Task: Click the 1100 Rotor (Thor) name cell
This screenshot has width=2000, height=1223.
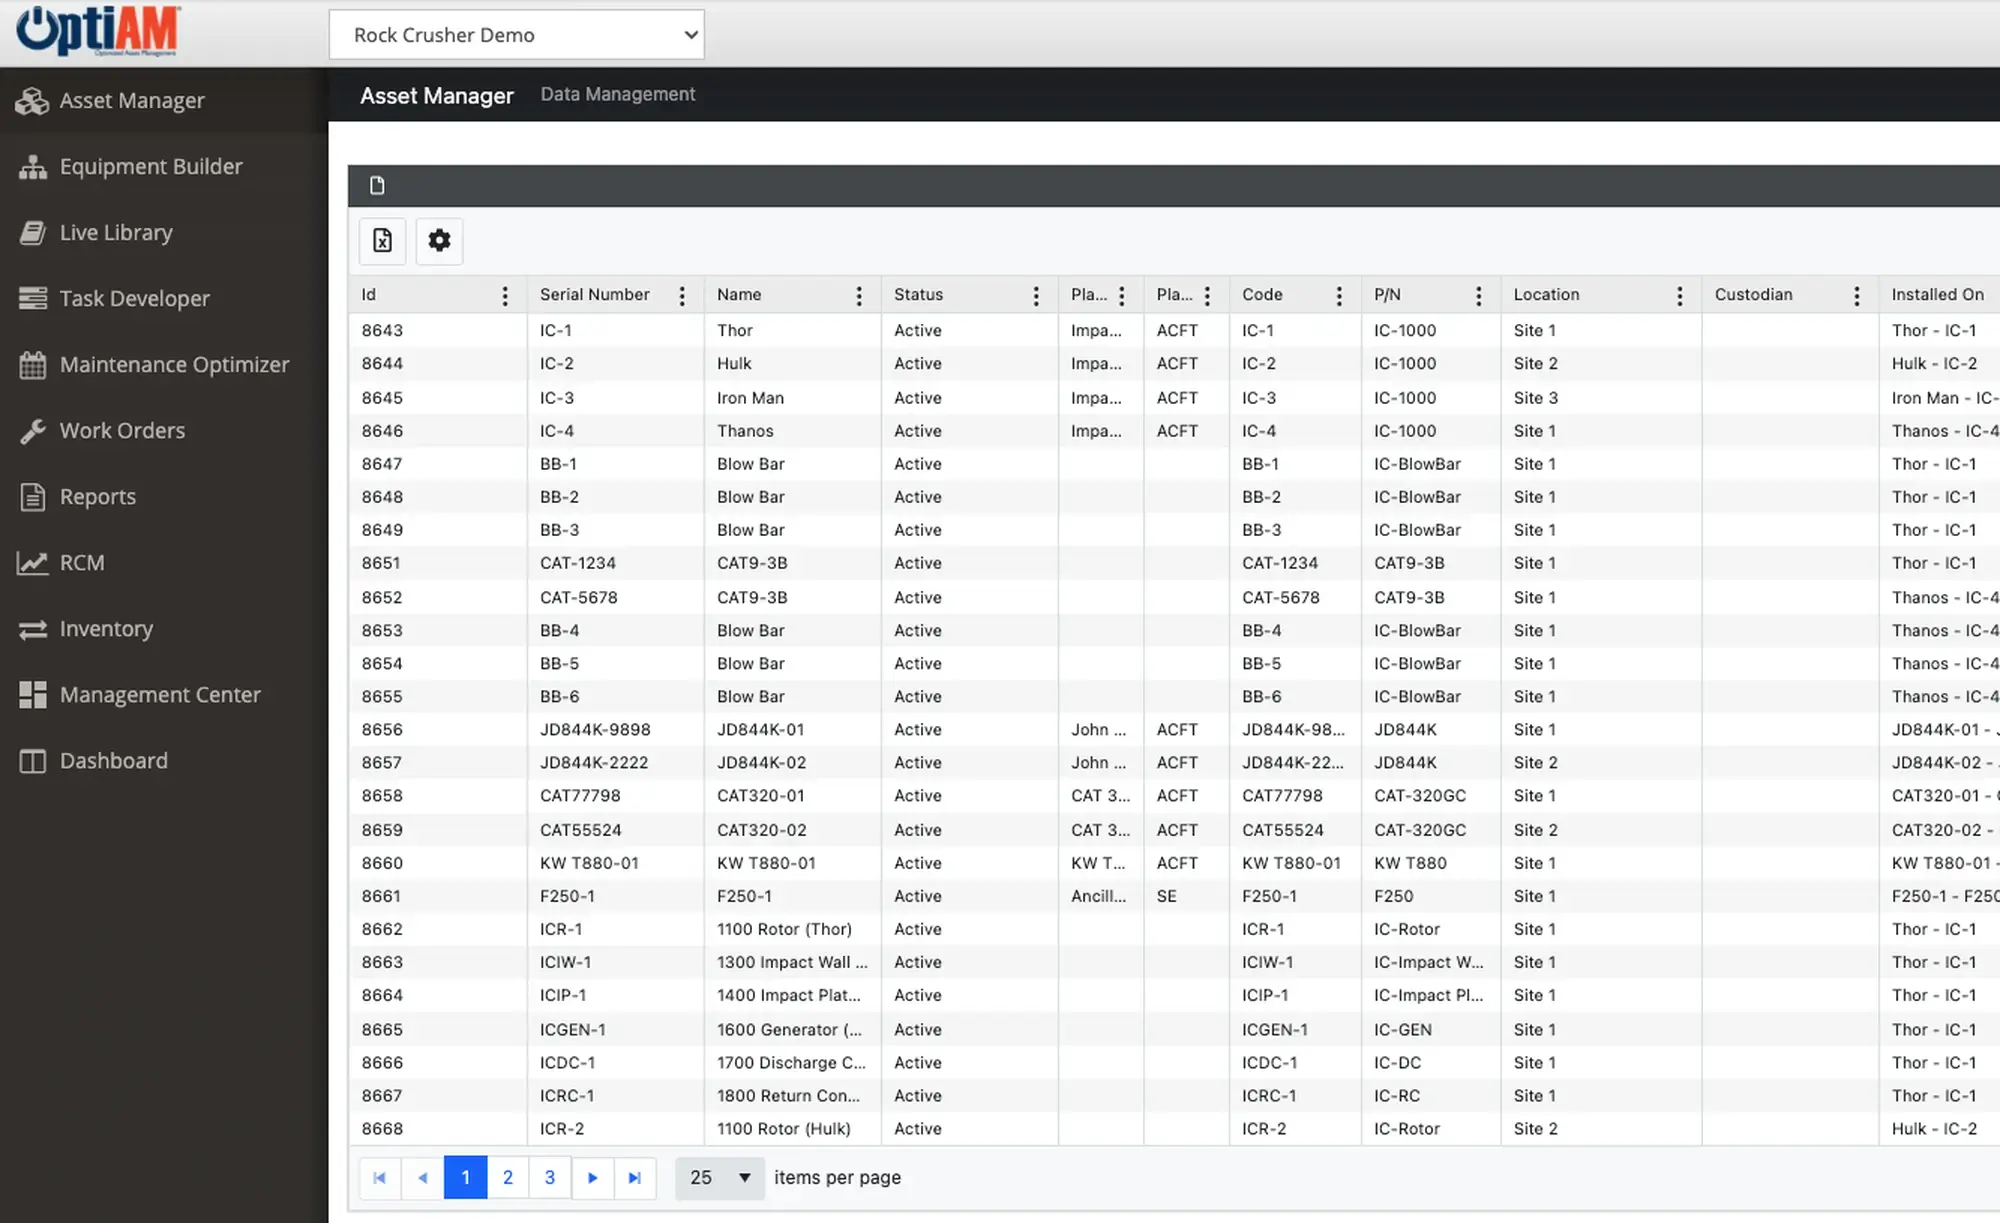Action: (792, 929)
